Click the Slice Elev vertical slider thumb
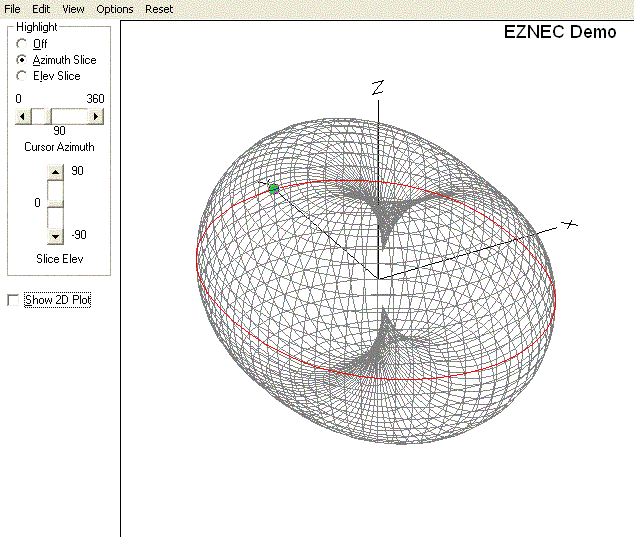634x537 pixels. click(56, 203)
